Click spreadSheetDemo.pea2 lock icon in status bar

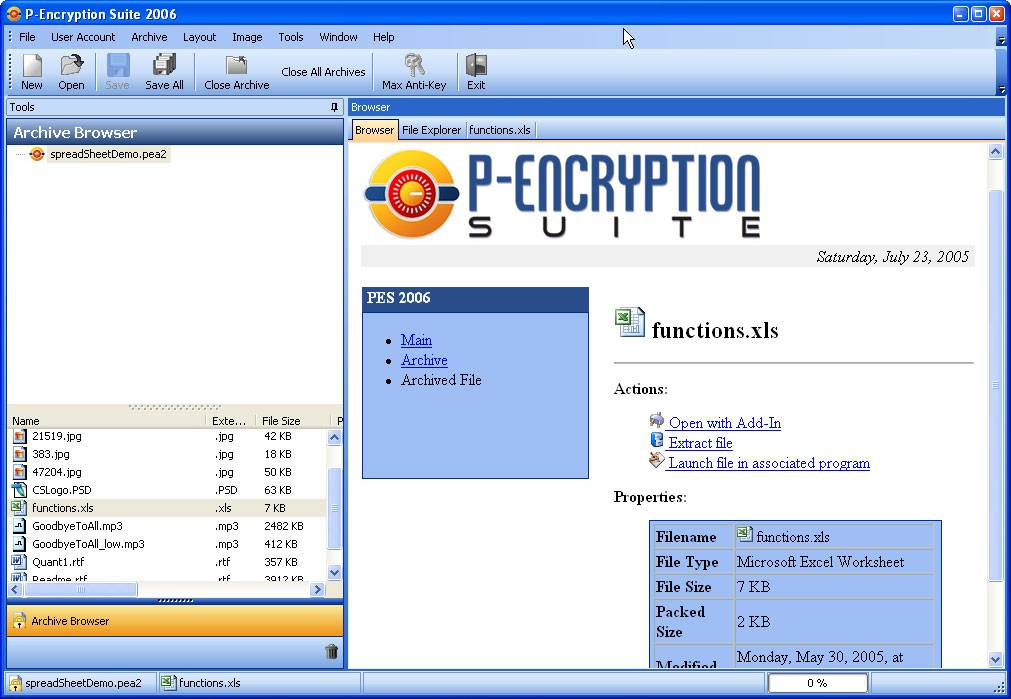pos(15,683)
